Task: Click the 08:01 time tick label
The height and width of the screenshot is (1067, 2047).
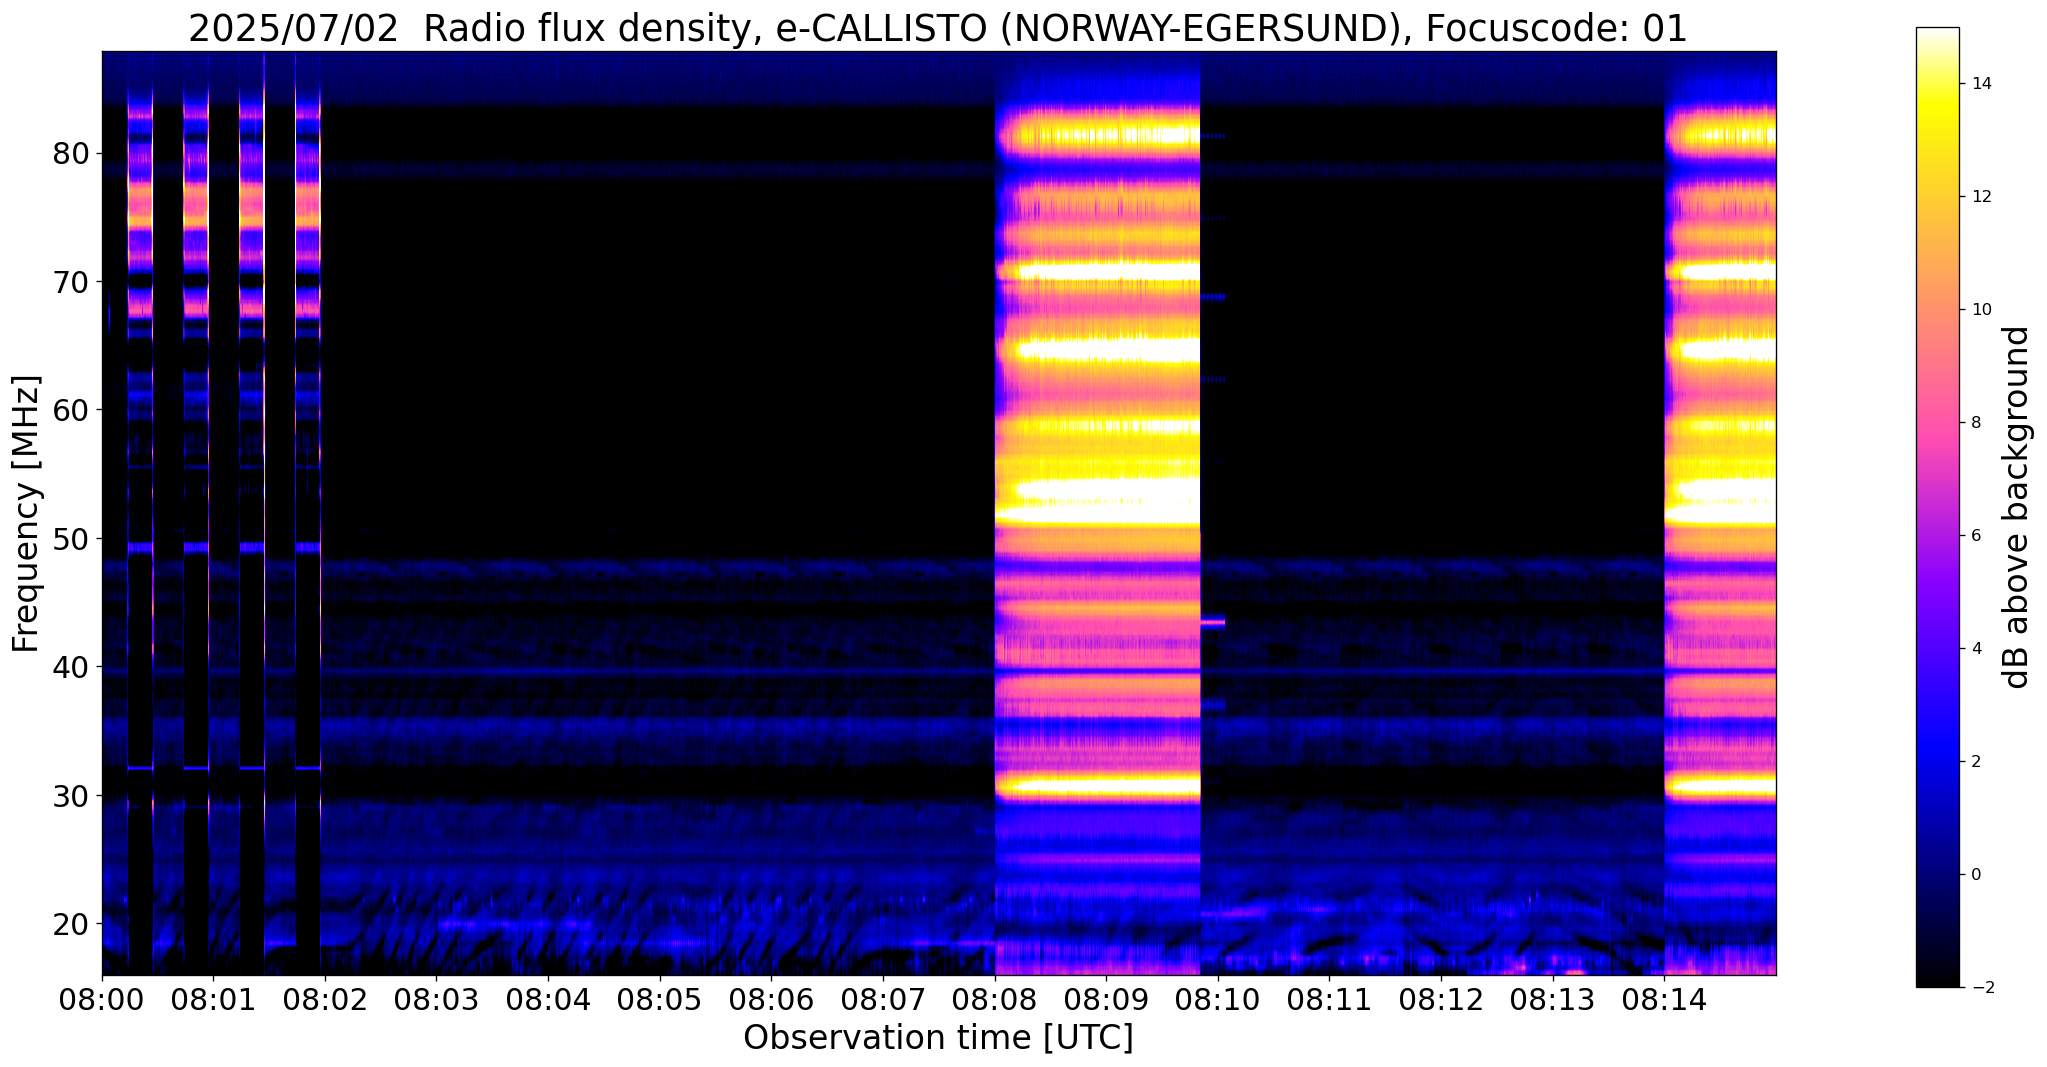Action: 213,998
